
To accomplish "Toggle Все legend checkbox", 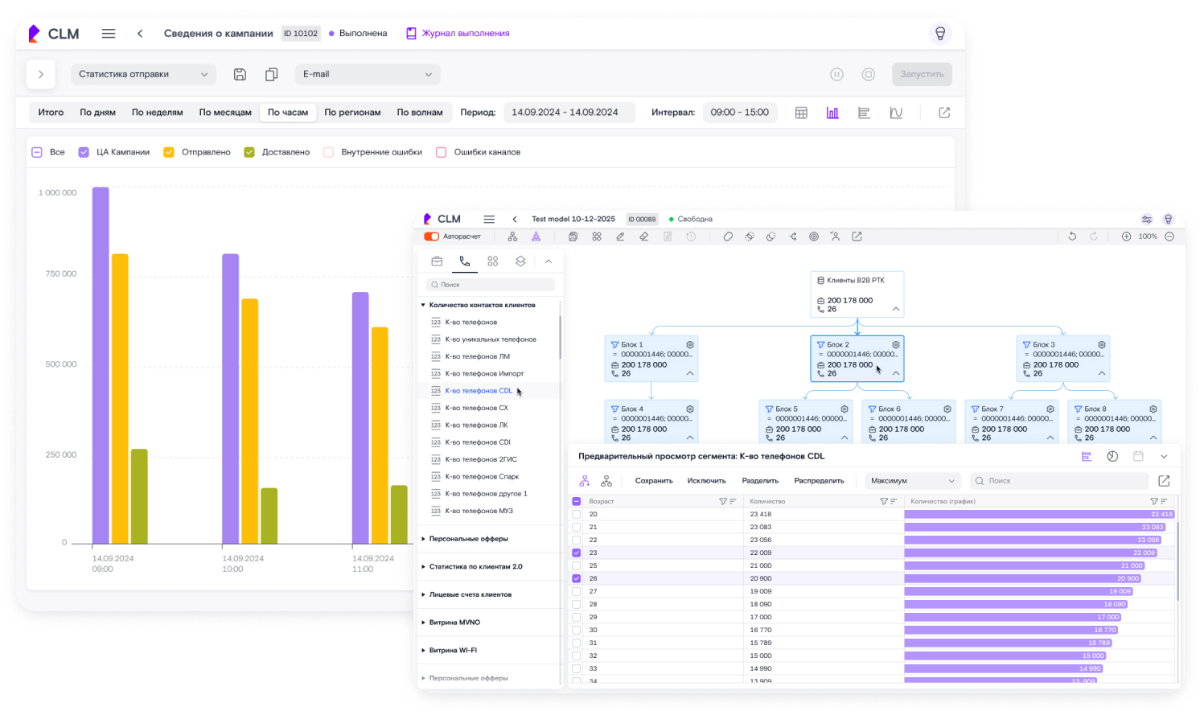I will tap(37, 153).
